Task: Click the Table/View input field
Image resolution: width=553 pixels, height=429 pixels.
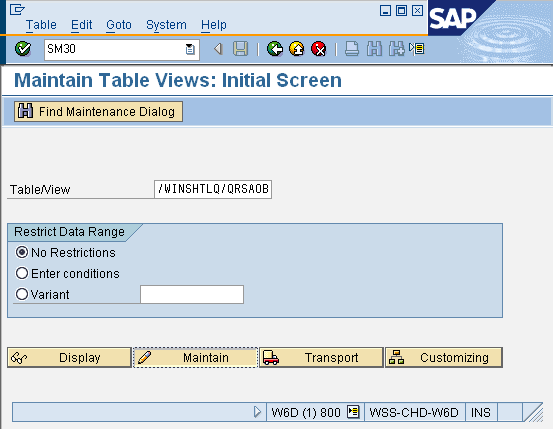Action: point(213,189)
